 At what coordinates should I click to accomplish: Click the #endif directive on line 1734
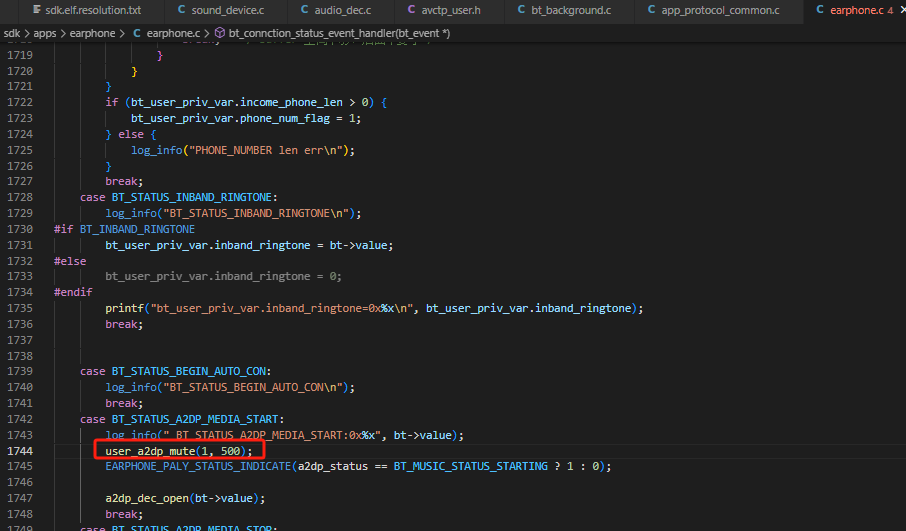[x=73, y=292]
